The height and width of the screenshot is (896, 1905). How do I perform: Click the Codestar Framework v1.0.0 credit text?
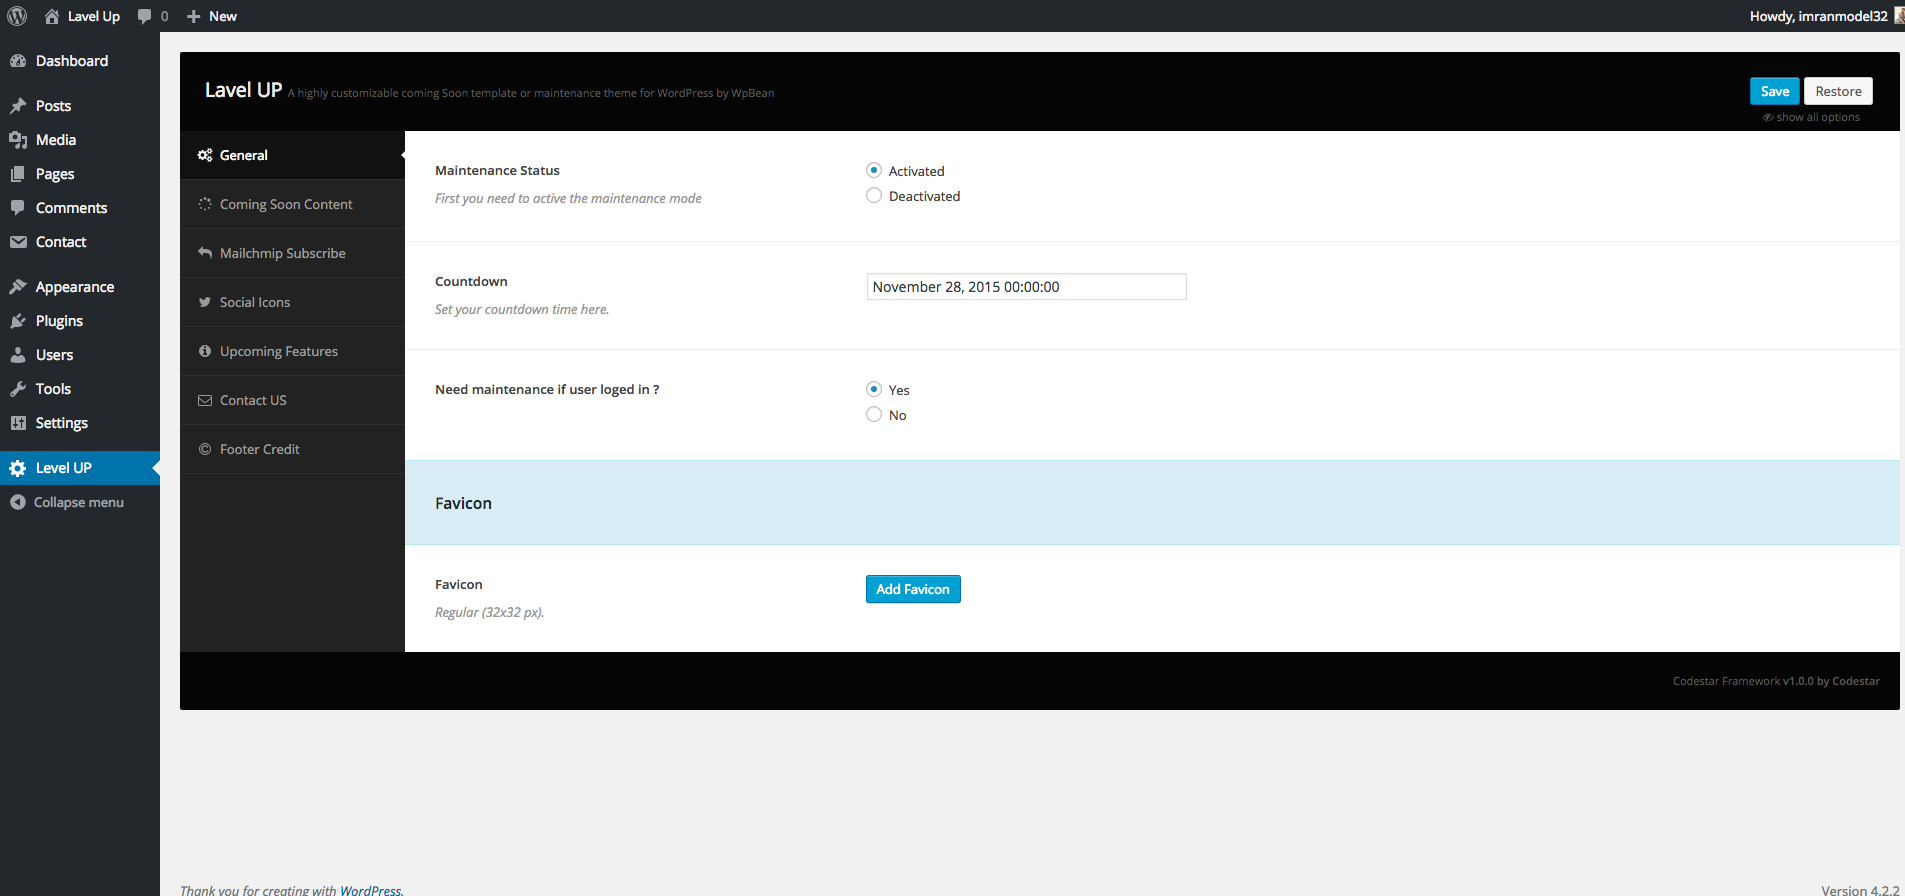tap(1776, 681)
